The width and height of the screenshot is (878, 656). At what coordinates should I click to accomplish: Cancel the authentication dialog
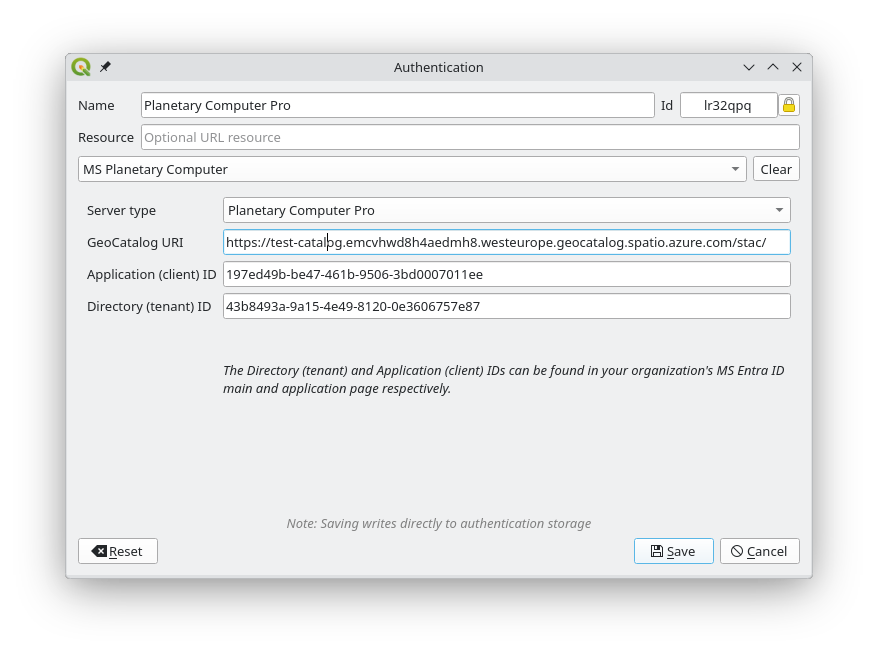[x=758, y=551]
